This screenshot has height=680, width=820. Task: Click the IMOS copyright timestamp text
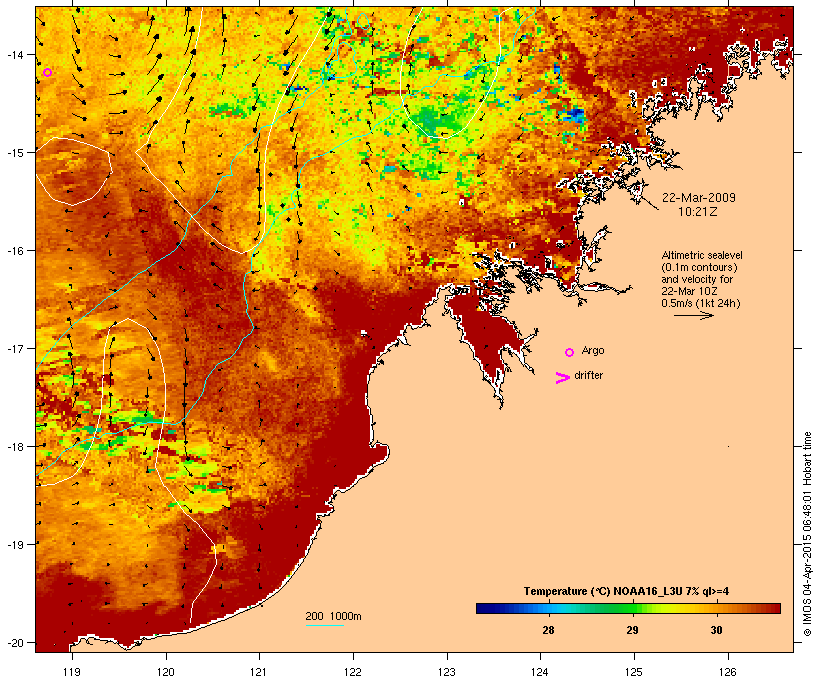point(807,534)
